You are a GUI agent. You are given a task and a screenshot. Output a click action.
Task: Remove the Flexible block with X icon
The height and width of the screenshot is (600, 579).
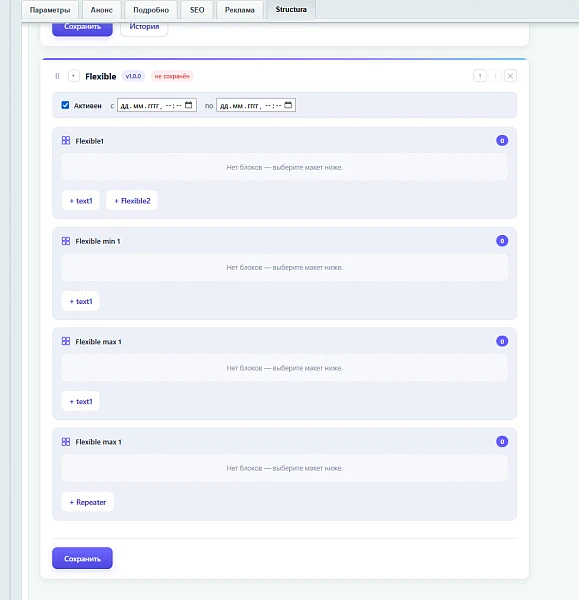click(x=510, y=76)
